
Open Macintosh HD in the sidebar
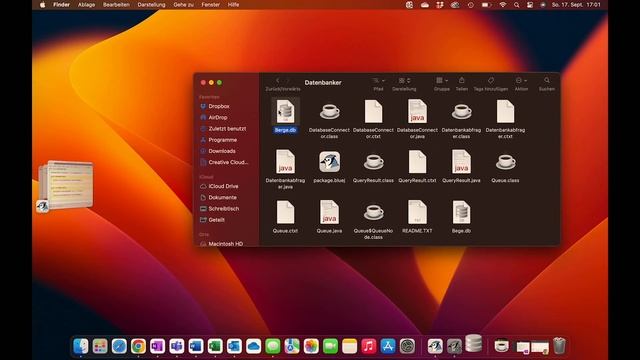224,244
